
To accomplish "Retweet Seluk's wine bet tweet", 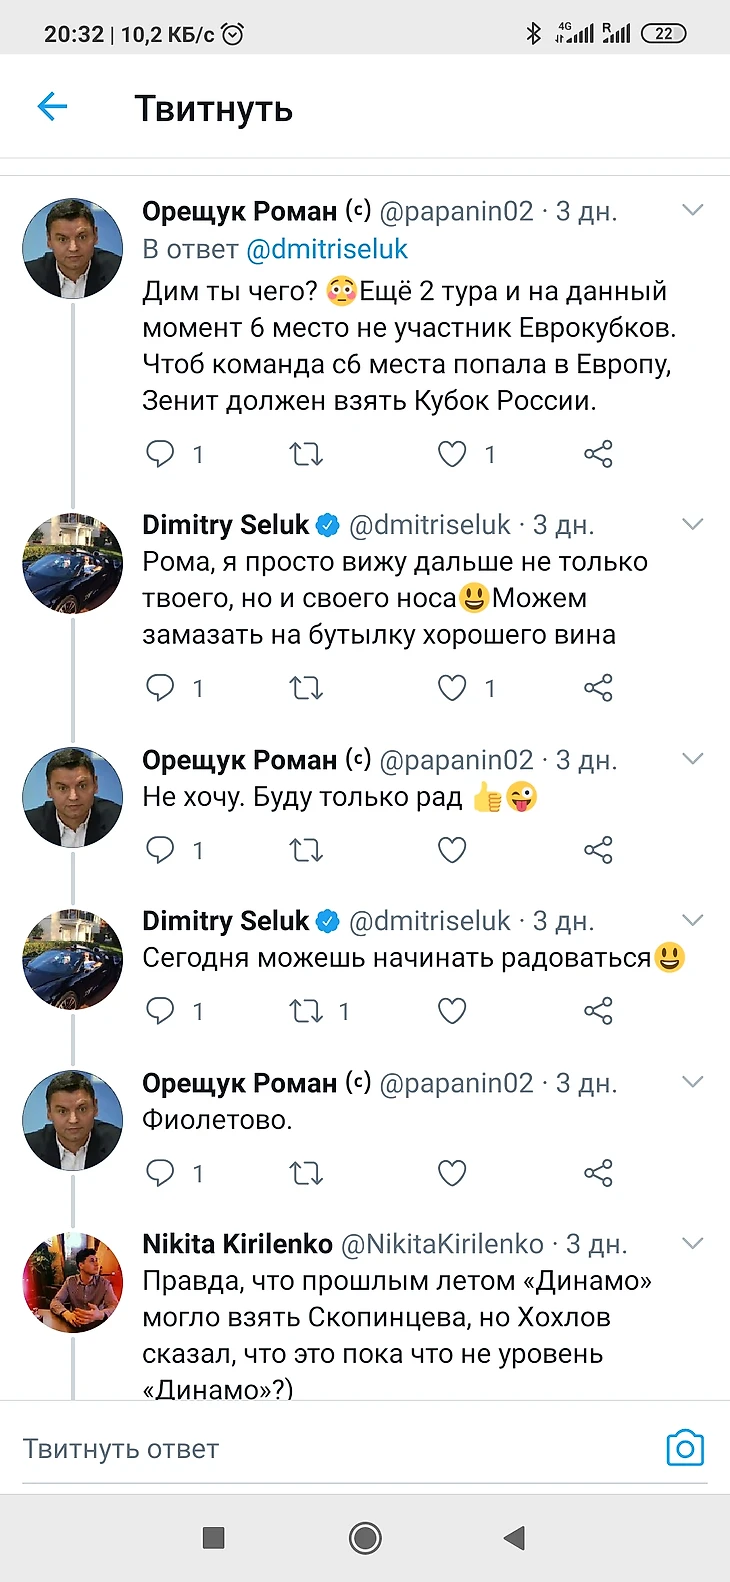I will click(x=306, y=688).
